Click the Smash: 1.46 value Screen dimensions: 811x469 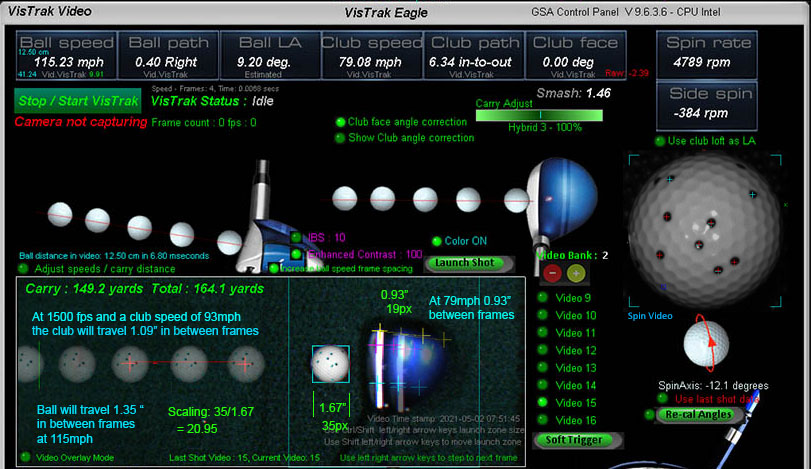click(573, 93)
